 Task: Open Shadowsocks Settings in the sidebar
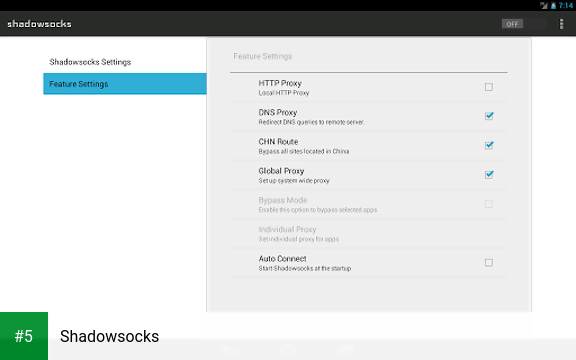tap(125, 62)
